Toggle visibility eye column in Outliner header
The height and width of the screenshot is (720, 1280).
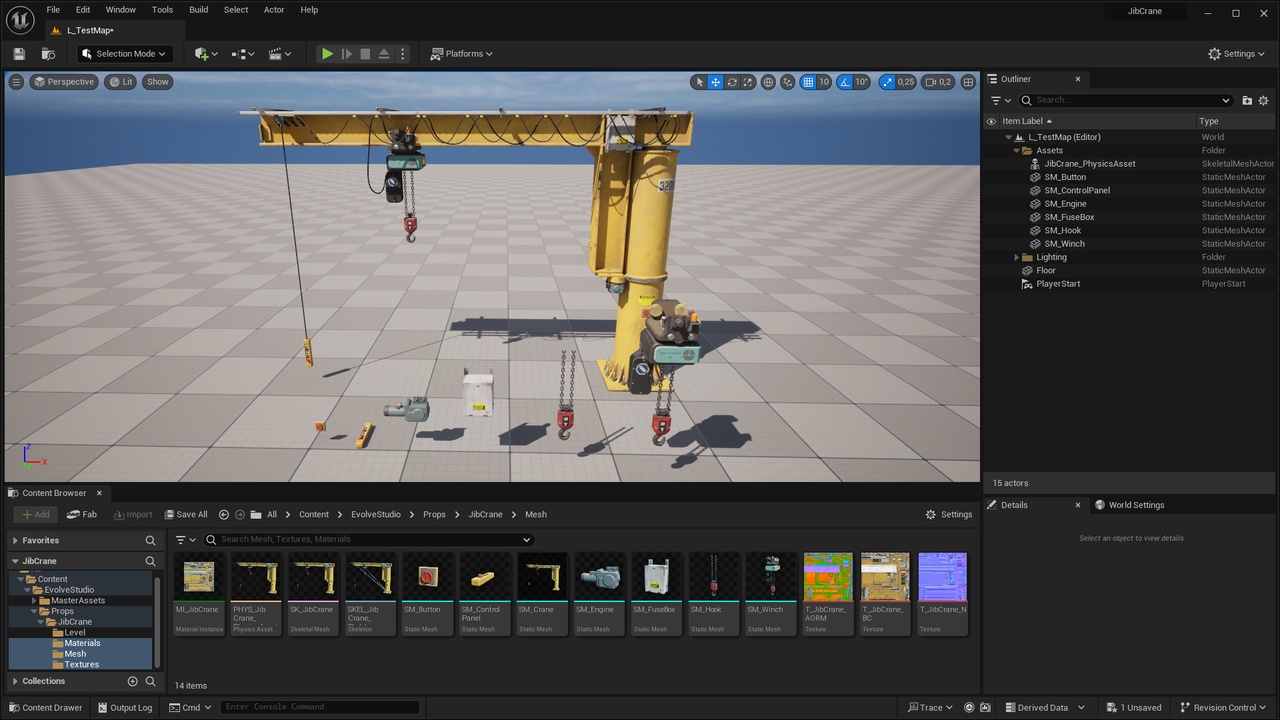(991, 121)
